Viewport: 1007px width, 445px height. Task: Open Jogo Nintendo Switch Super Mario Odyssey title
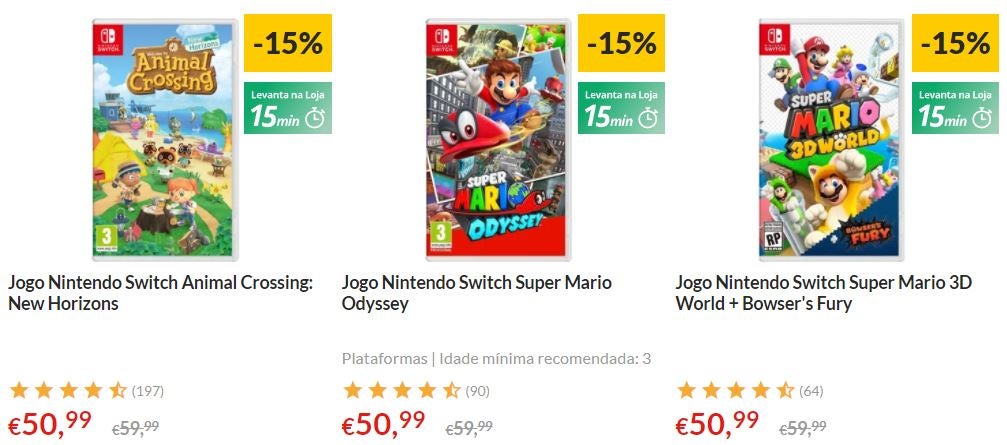(477, 293)
